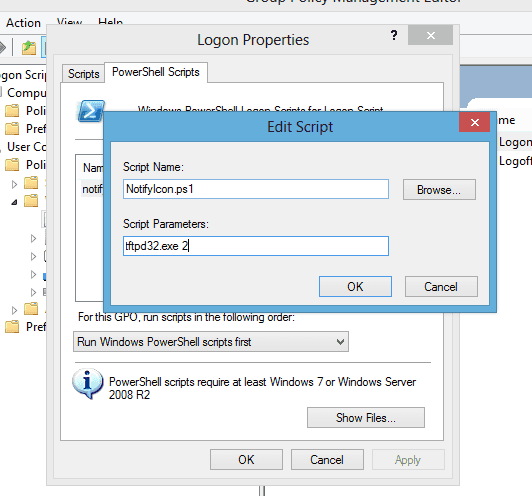
Task: Click the Script Parameters input field
Action: click(256, 246)
